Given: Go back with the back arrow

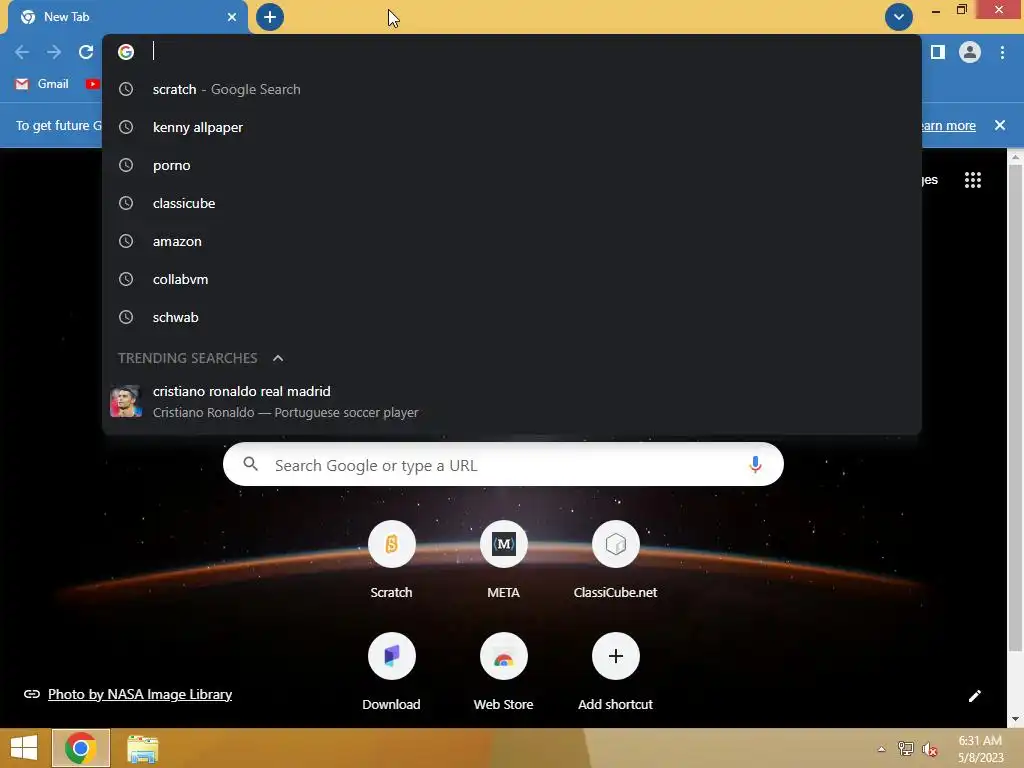Looking at the screenshot, I should [22, 52].
